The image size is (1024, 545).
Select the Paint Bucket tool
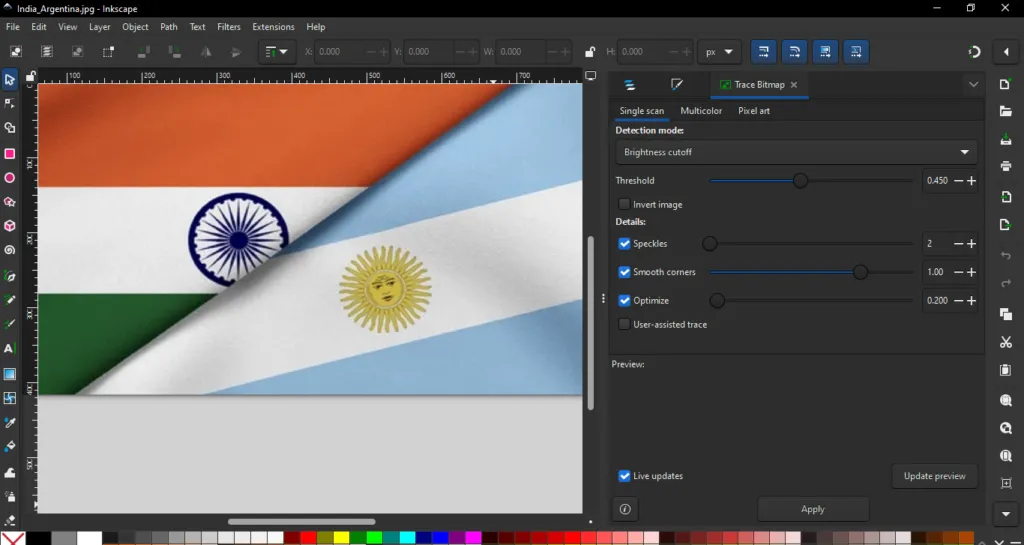click(9, 447)
